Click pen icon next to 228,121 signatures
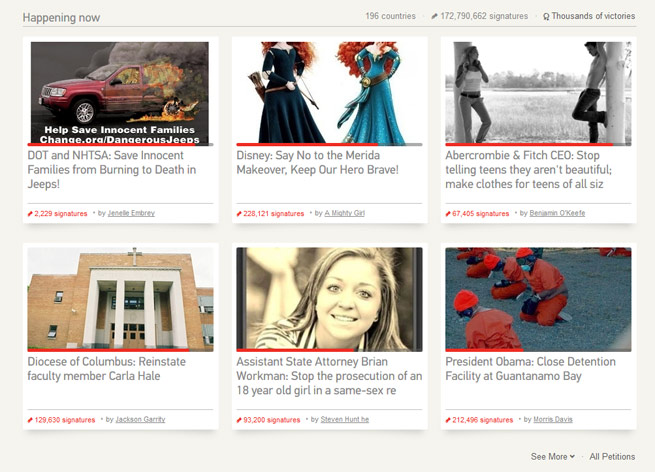The height and width of the screenshot is (472, 655). click(239, 214)
